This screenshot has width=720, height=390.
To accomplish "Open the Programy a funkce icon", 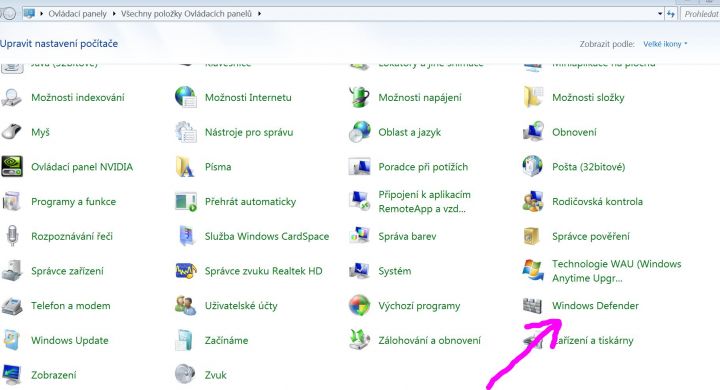I will [11, 201].
